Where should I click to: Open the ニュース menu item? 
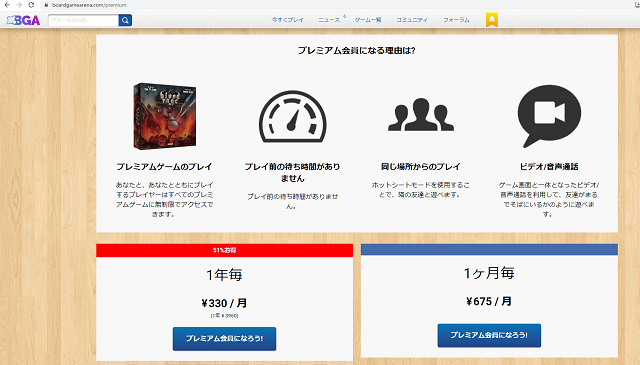329,20
